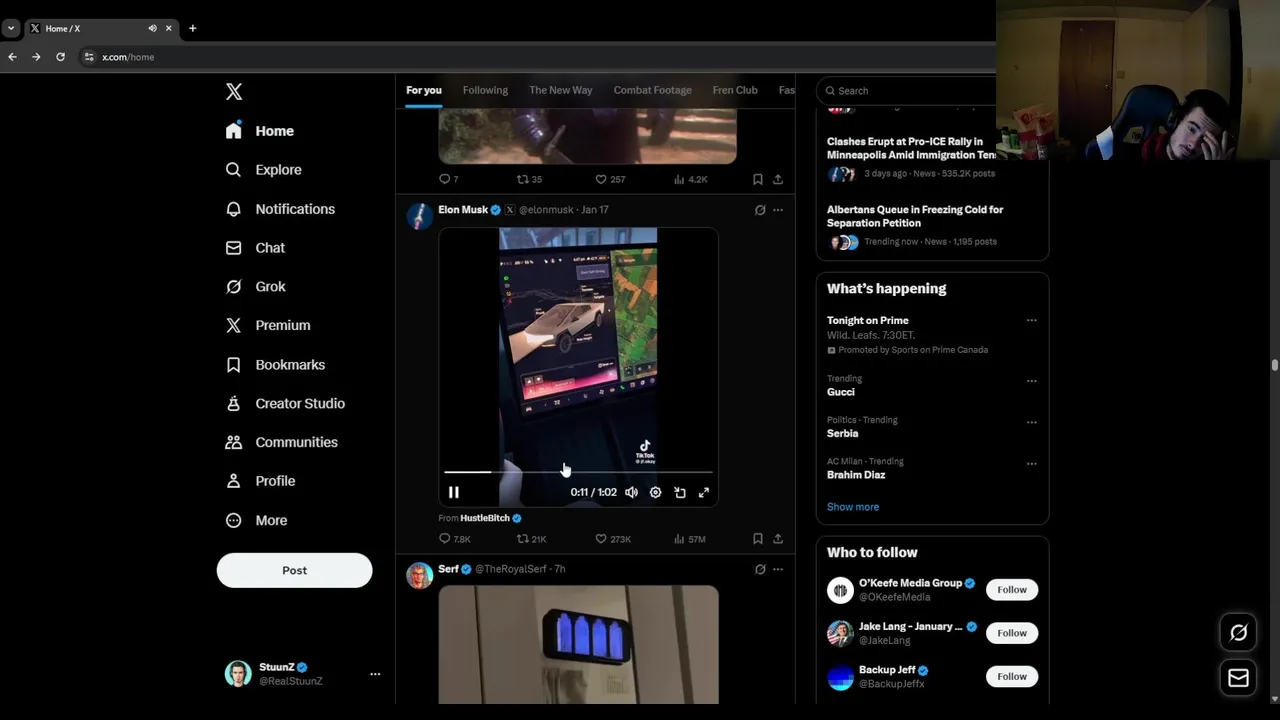Open Serf profile avatar
1280x720 pixels.
point(420,575)
